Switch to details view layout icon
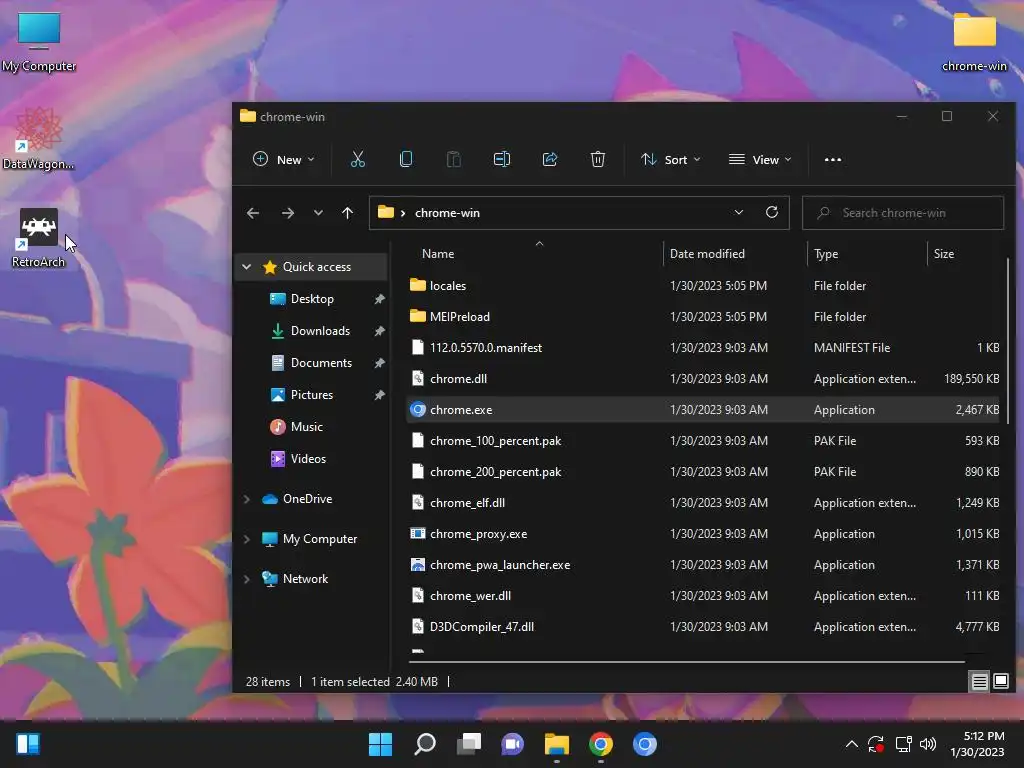The height and width of the screenshot is (768, 1024). (x=979, y=682)
